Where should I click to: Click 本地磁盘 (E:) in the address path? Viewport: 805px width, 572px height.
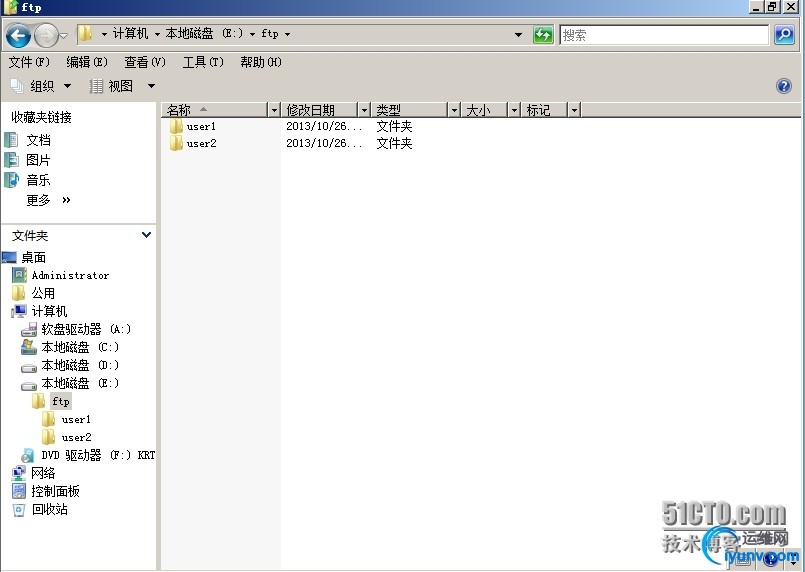coord(204,34)
